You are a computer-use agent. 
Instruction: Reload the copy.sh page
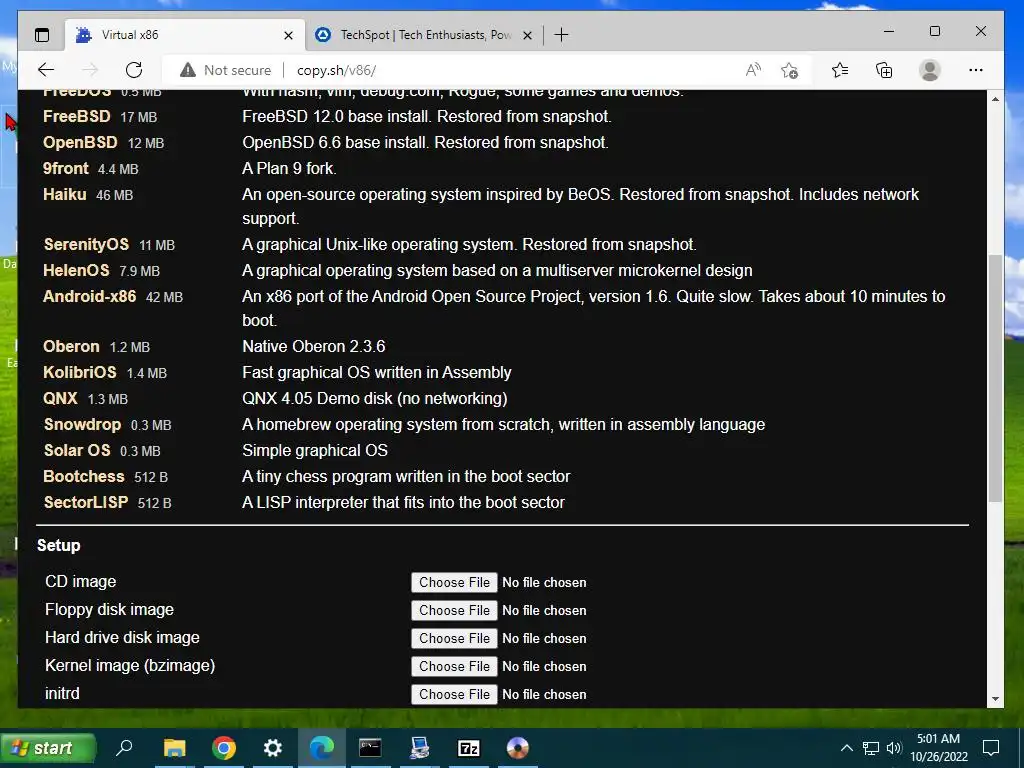click(134, 70)
